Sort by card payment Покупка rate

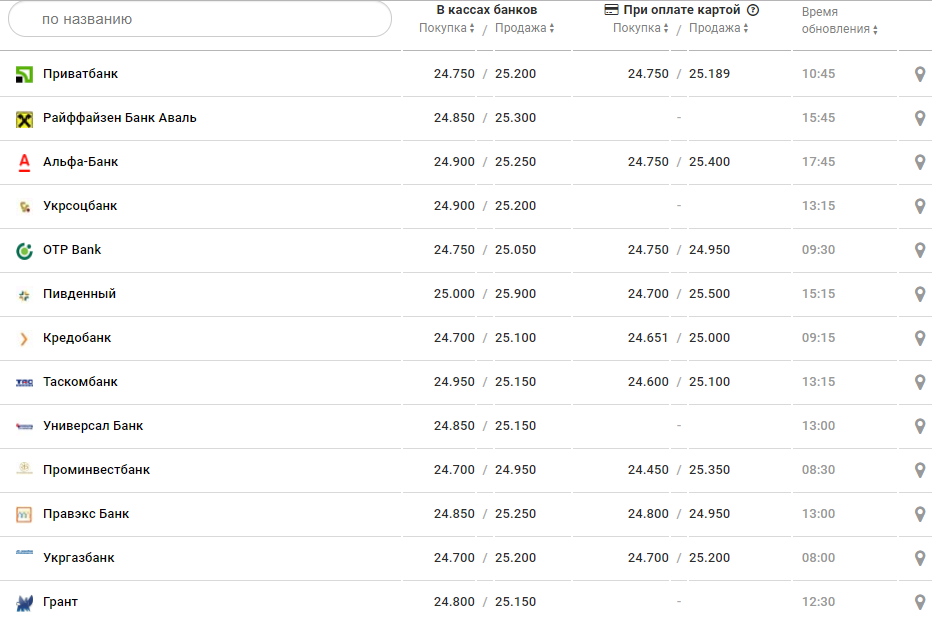tap(642, 28)
